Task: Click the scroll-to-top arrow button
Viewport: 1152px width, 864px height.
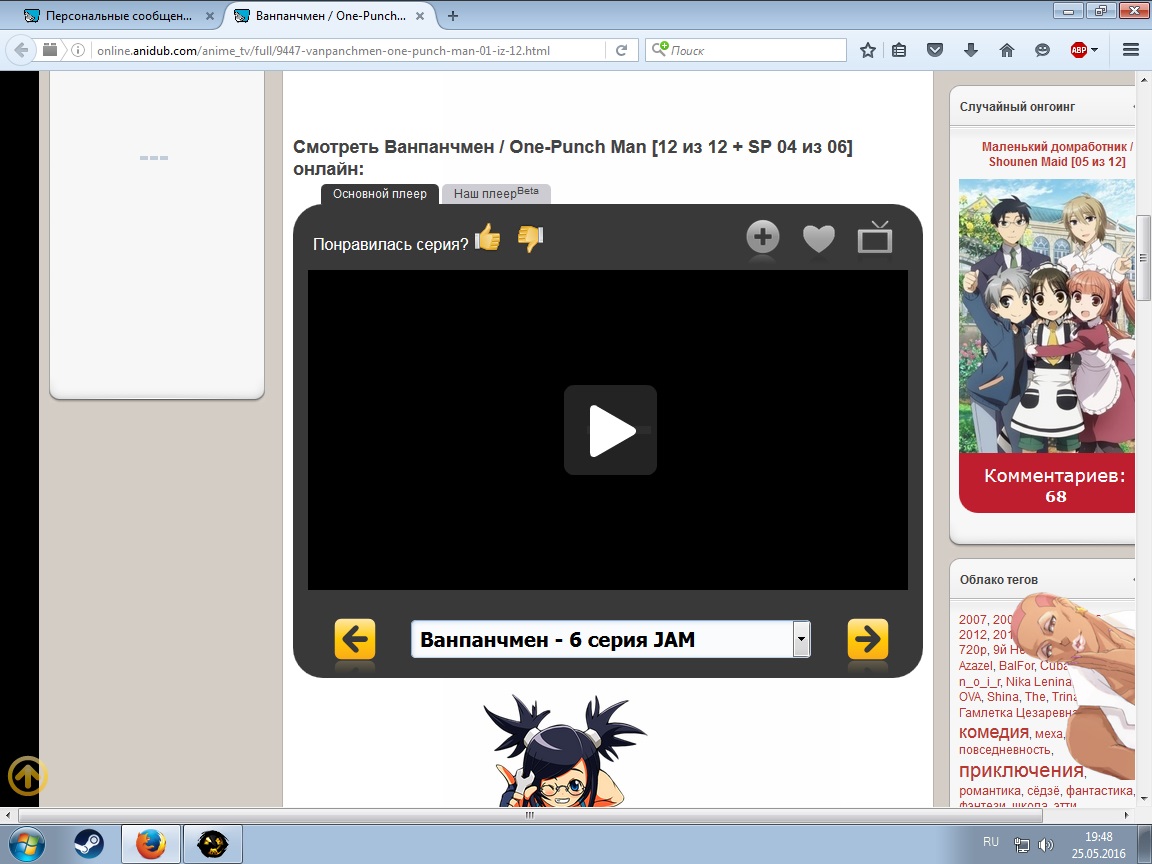Action: [28, 776]
